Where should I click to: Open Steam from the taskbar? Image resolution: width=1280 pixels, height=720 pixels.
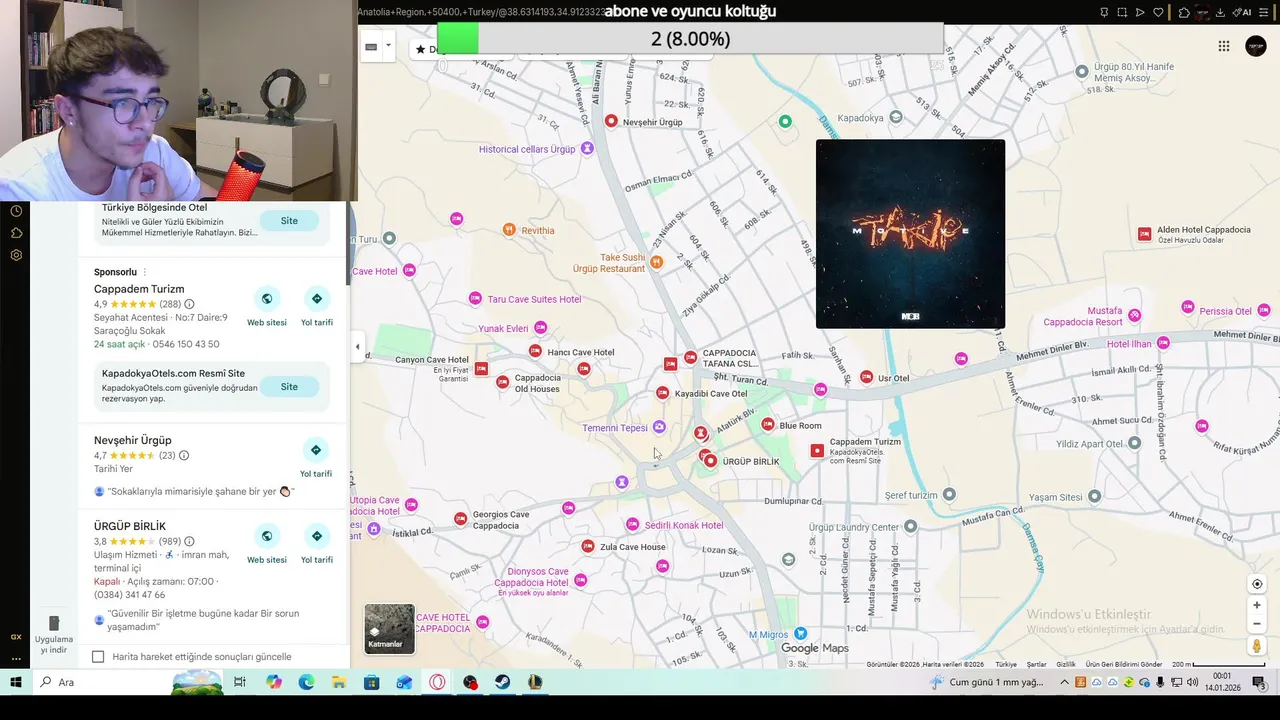502,682
